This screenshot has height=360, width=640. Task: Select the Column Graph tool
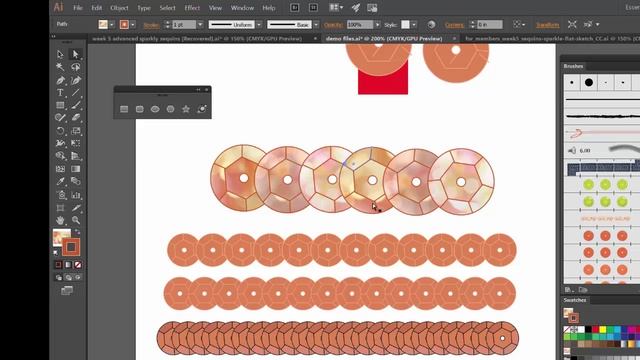[x=75, y=195]
